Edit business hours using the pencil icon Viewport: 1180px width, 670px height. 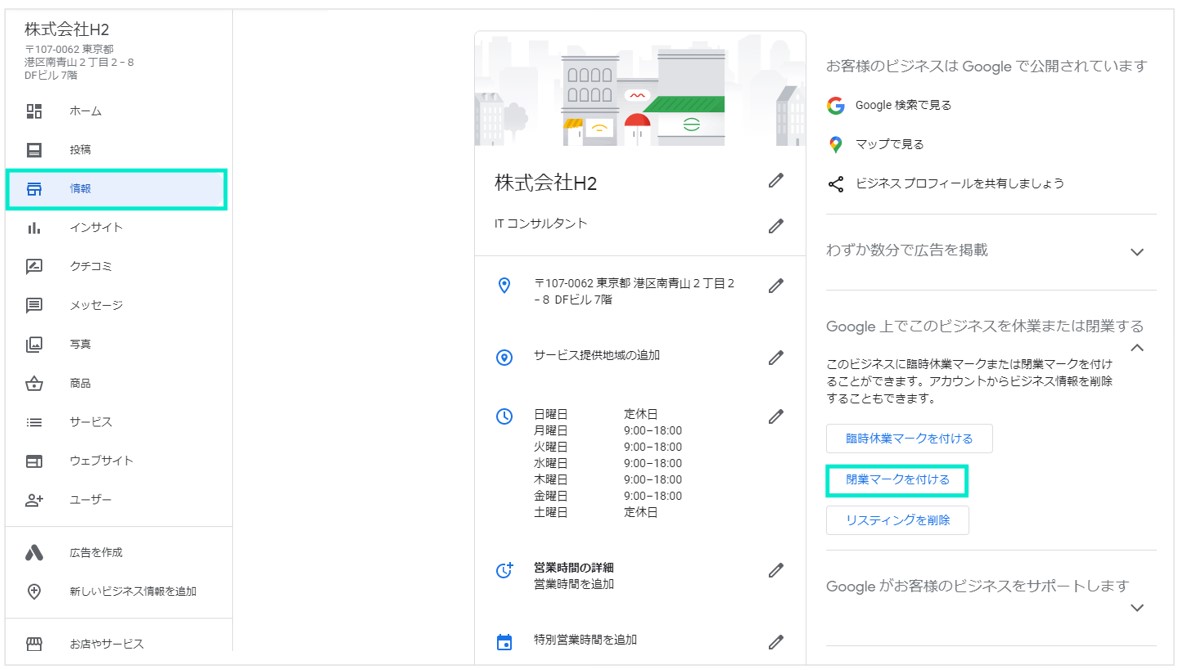[775, 417]
